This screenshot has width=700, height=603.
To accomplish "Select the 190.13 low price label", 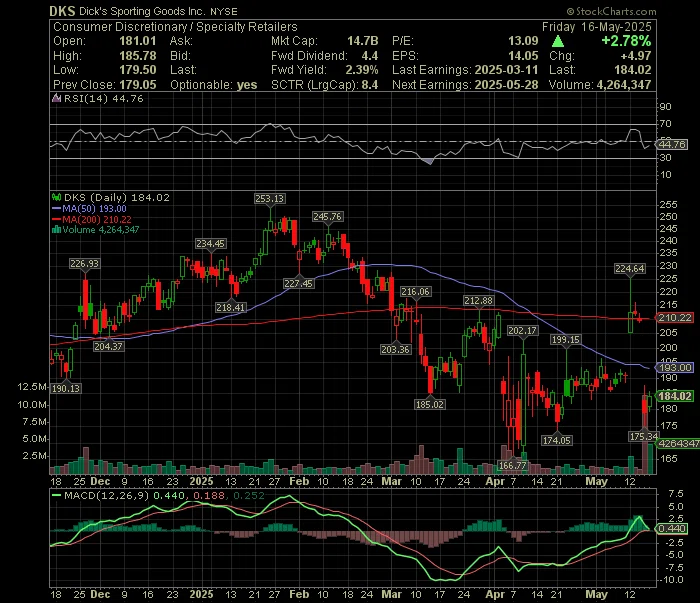I will 66,388.
